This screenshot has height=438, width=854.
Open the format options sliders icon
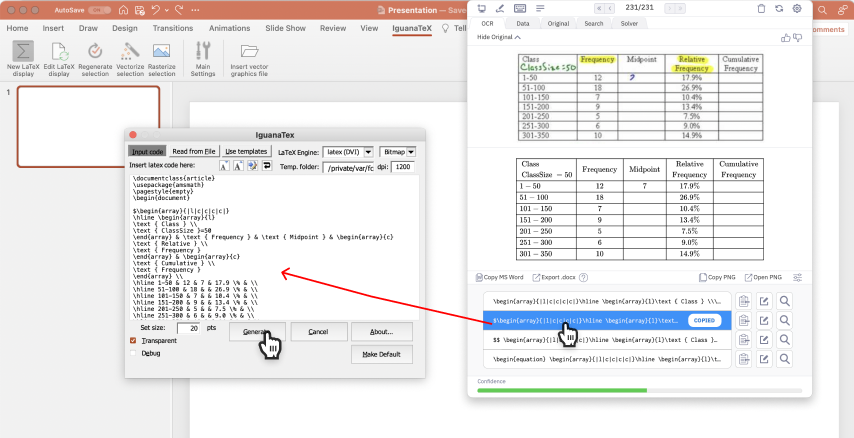[x=797, y=277]
